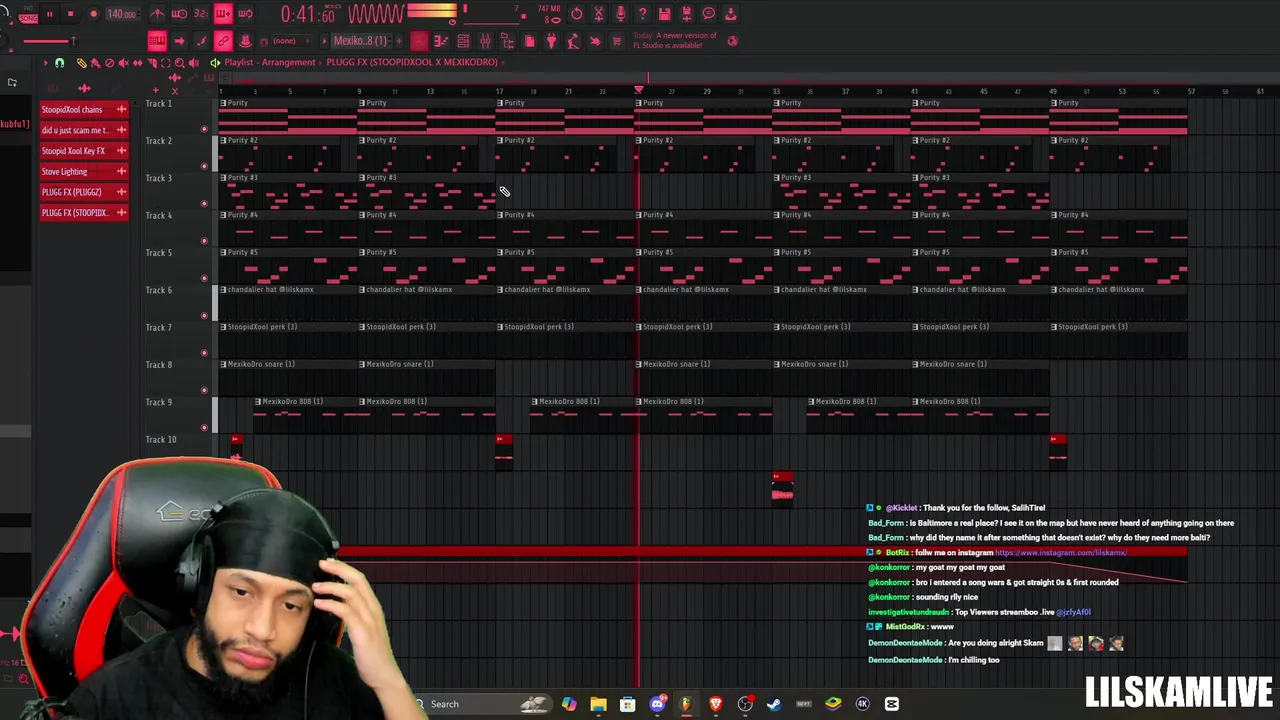
Task: Click the 140.000 tempo field
Action: pyautogui.click(x=122, y=14)
